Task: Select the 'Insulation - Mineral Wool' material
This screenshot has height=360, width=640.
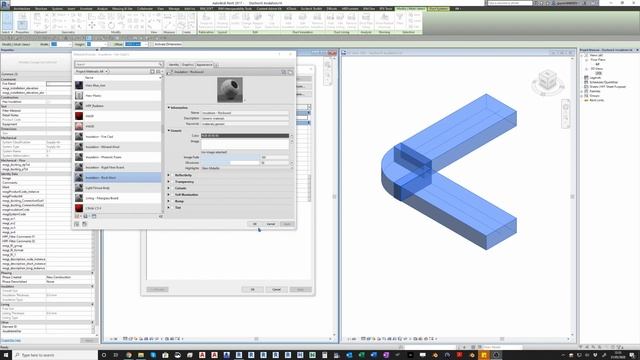Action: 118,147
